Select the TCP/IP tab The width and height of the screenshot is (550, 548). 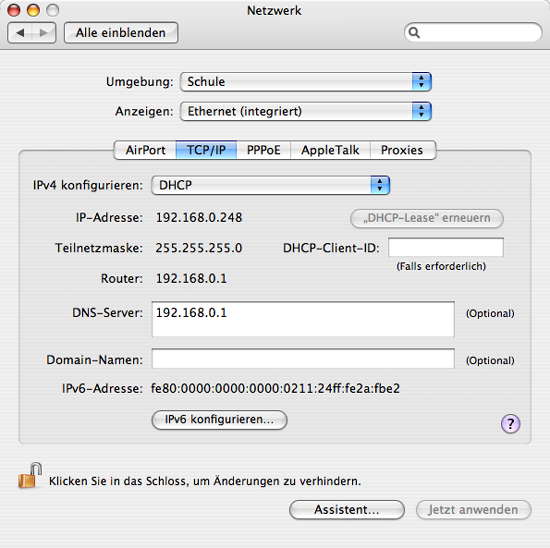click(x=206, y=150)
